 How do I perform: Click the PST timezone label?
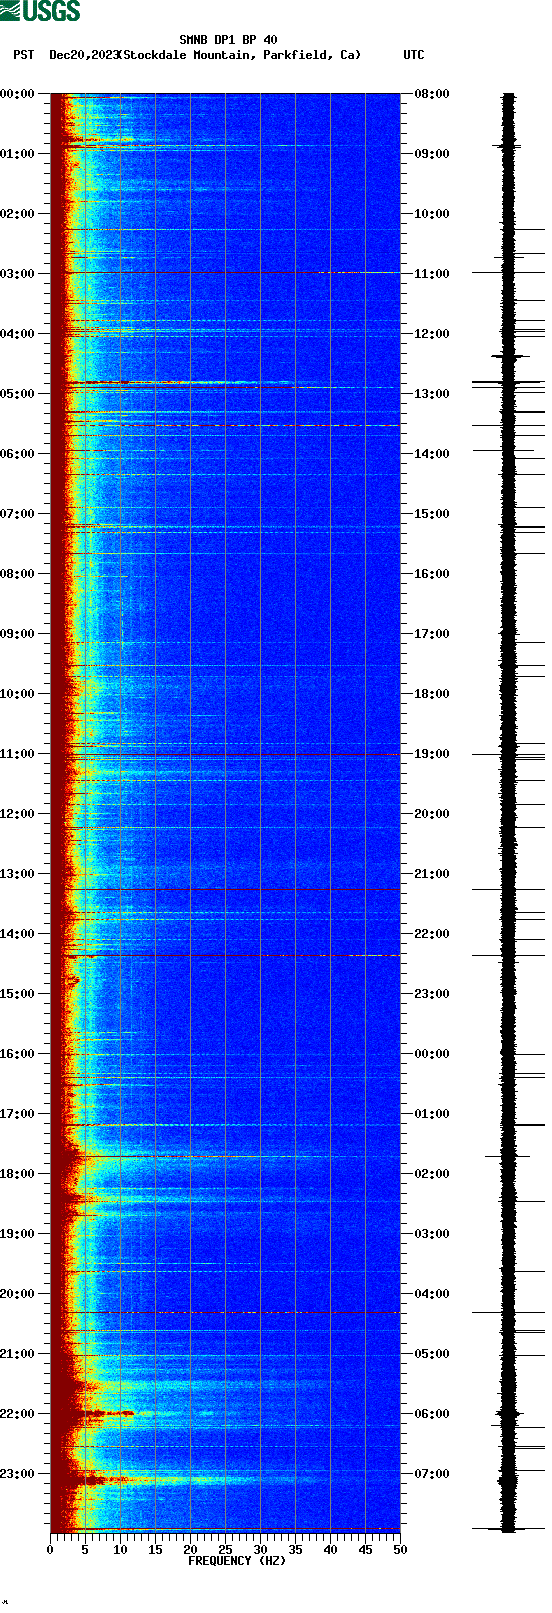(23, 55)
